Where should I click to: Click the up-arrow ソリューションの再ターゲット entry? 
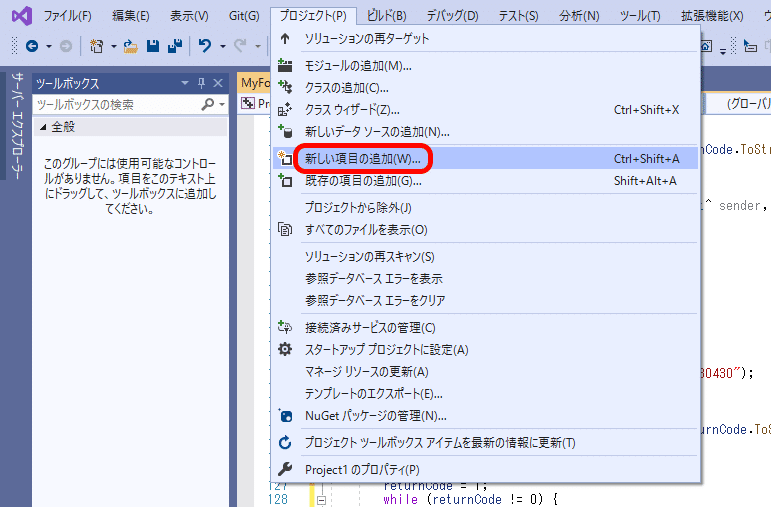pos(485,38)
